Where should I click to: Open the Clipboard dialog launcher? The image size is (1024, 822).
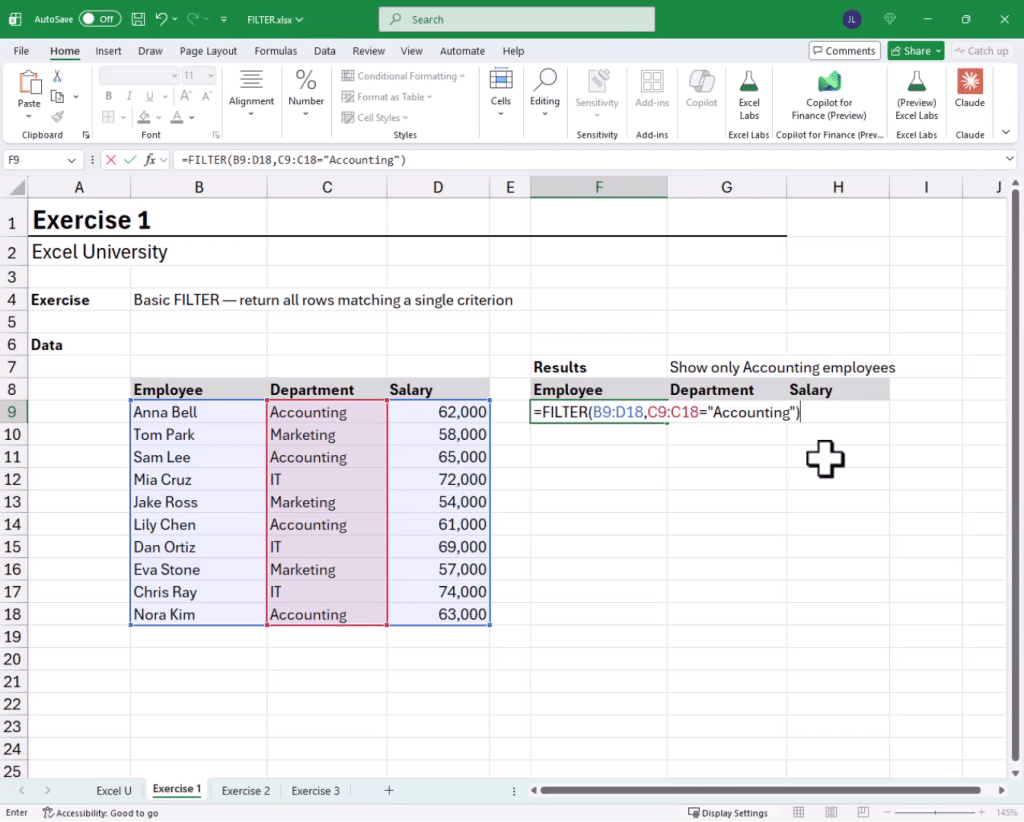click(x=86, y=135)
